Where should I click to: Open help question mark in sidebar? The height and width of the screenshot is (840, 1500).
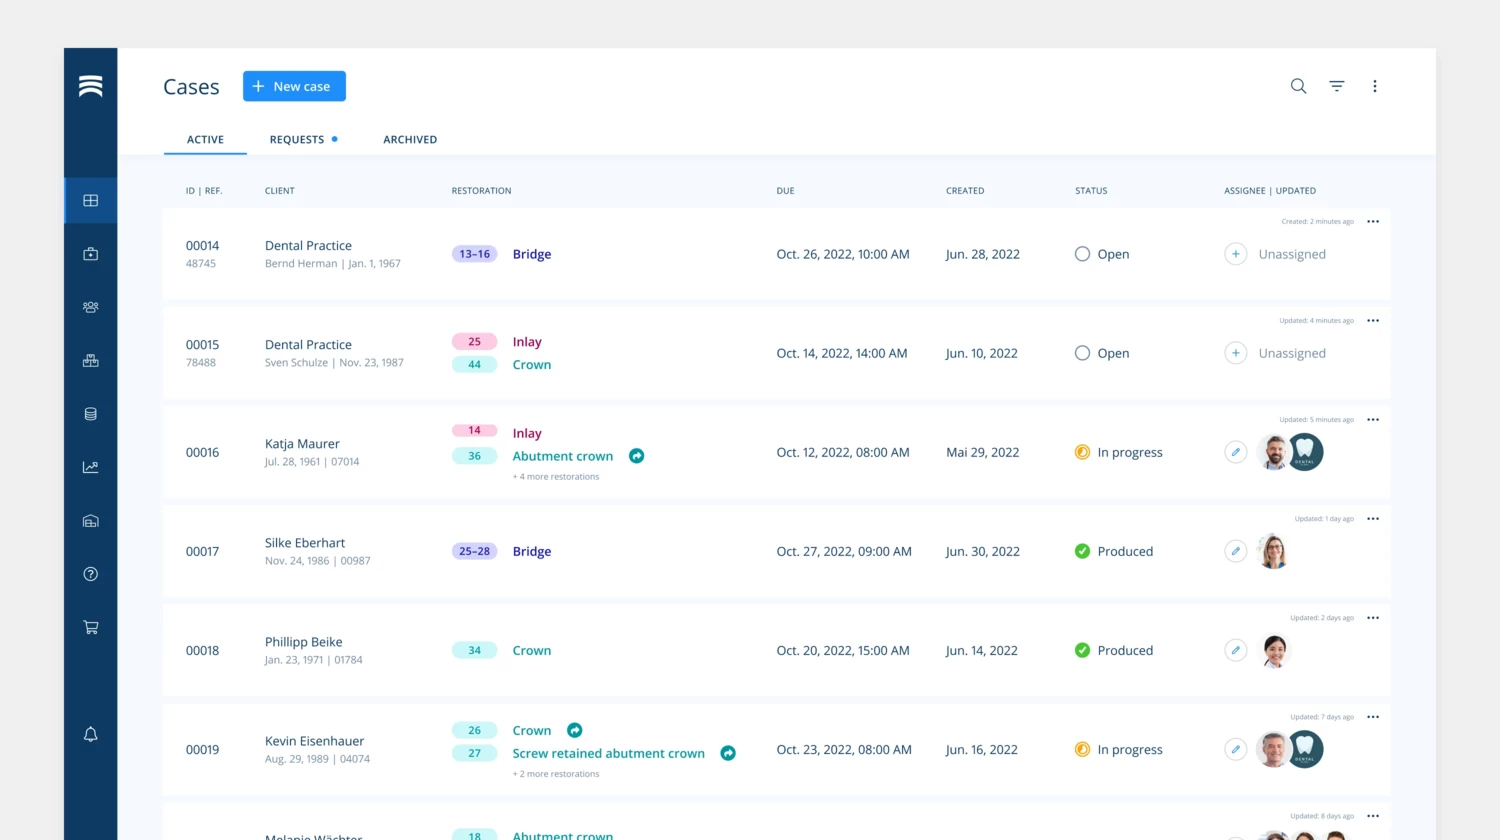point(91,574)
